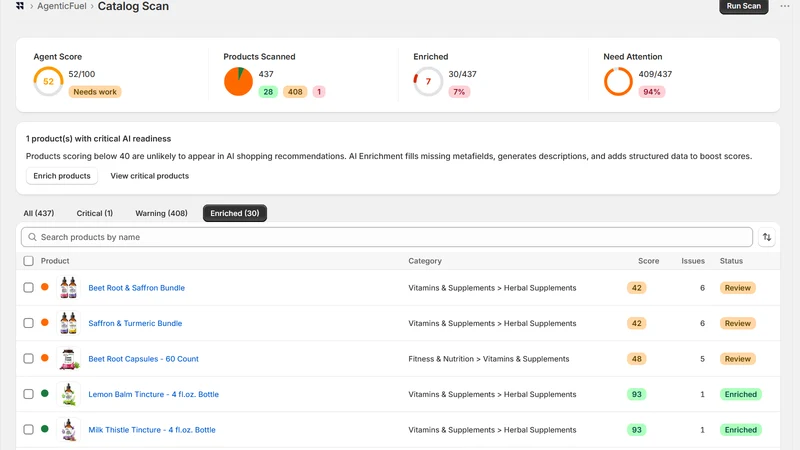Open Saffron & Turmeric Bundle product thumbnail
This screenshot has height=450, width=800.
pyautogui.click(x=68, y=323)
